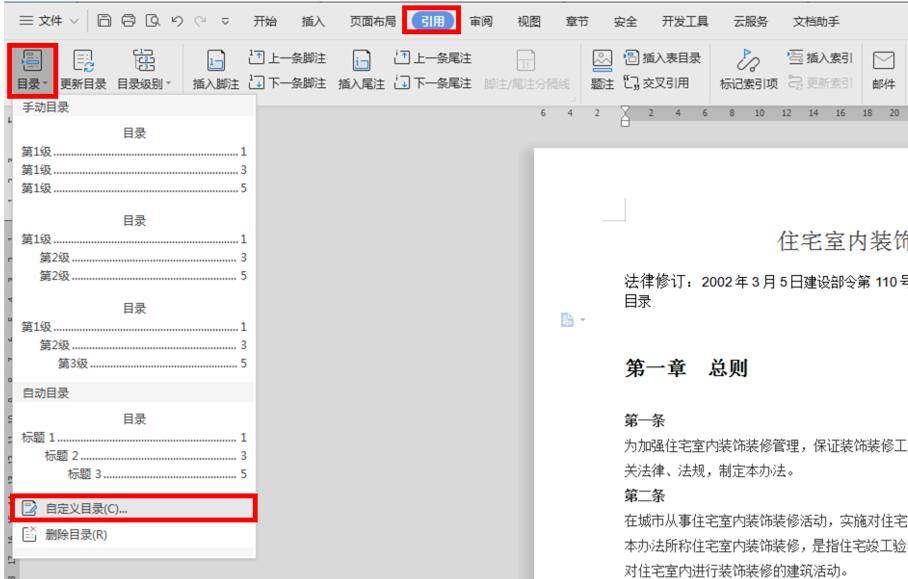Click the 邮件 (Mail) envelope icon

(884, 60)
